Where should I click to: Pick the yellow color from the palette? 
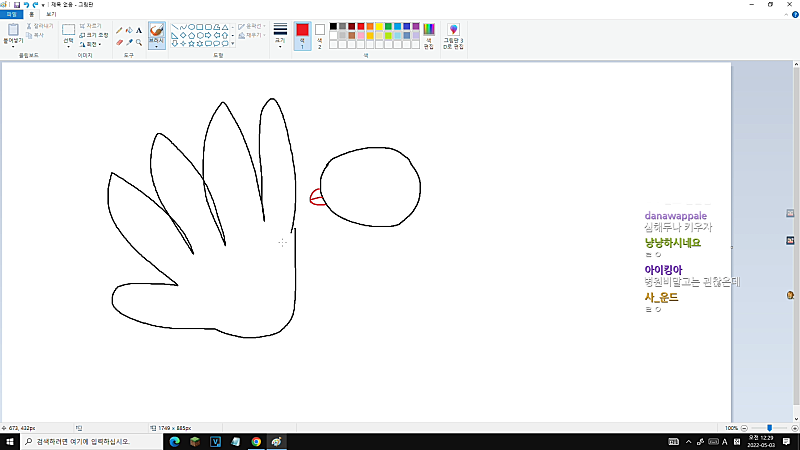point(379,27)
